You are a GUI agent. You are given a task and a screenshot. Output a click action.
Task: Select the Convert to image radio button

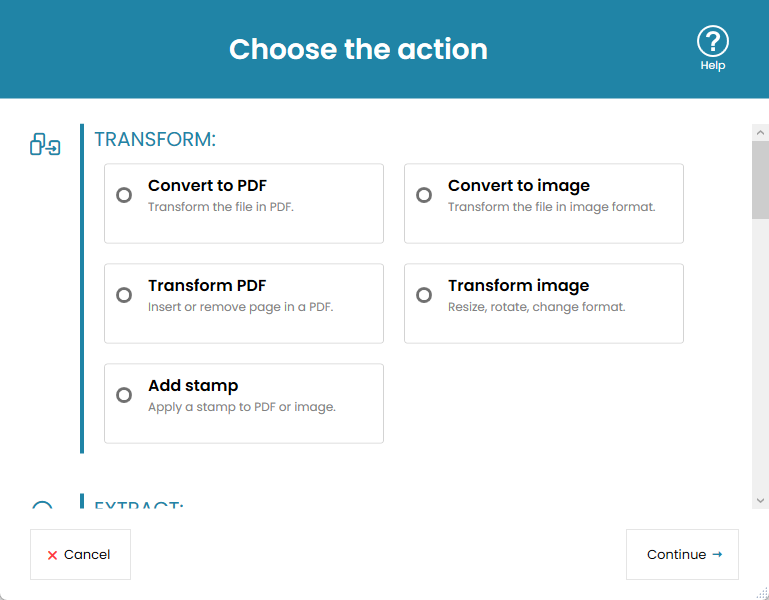click(424, 195)
